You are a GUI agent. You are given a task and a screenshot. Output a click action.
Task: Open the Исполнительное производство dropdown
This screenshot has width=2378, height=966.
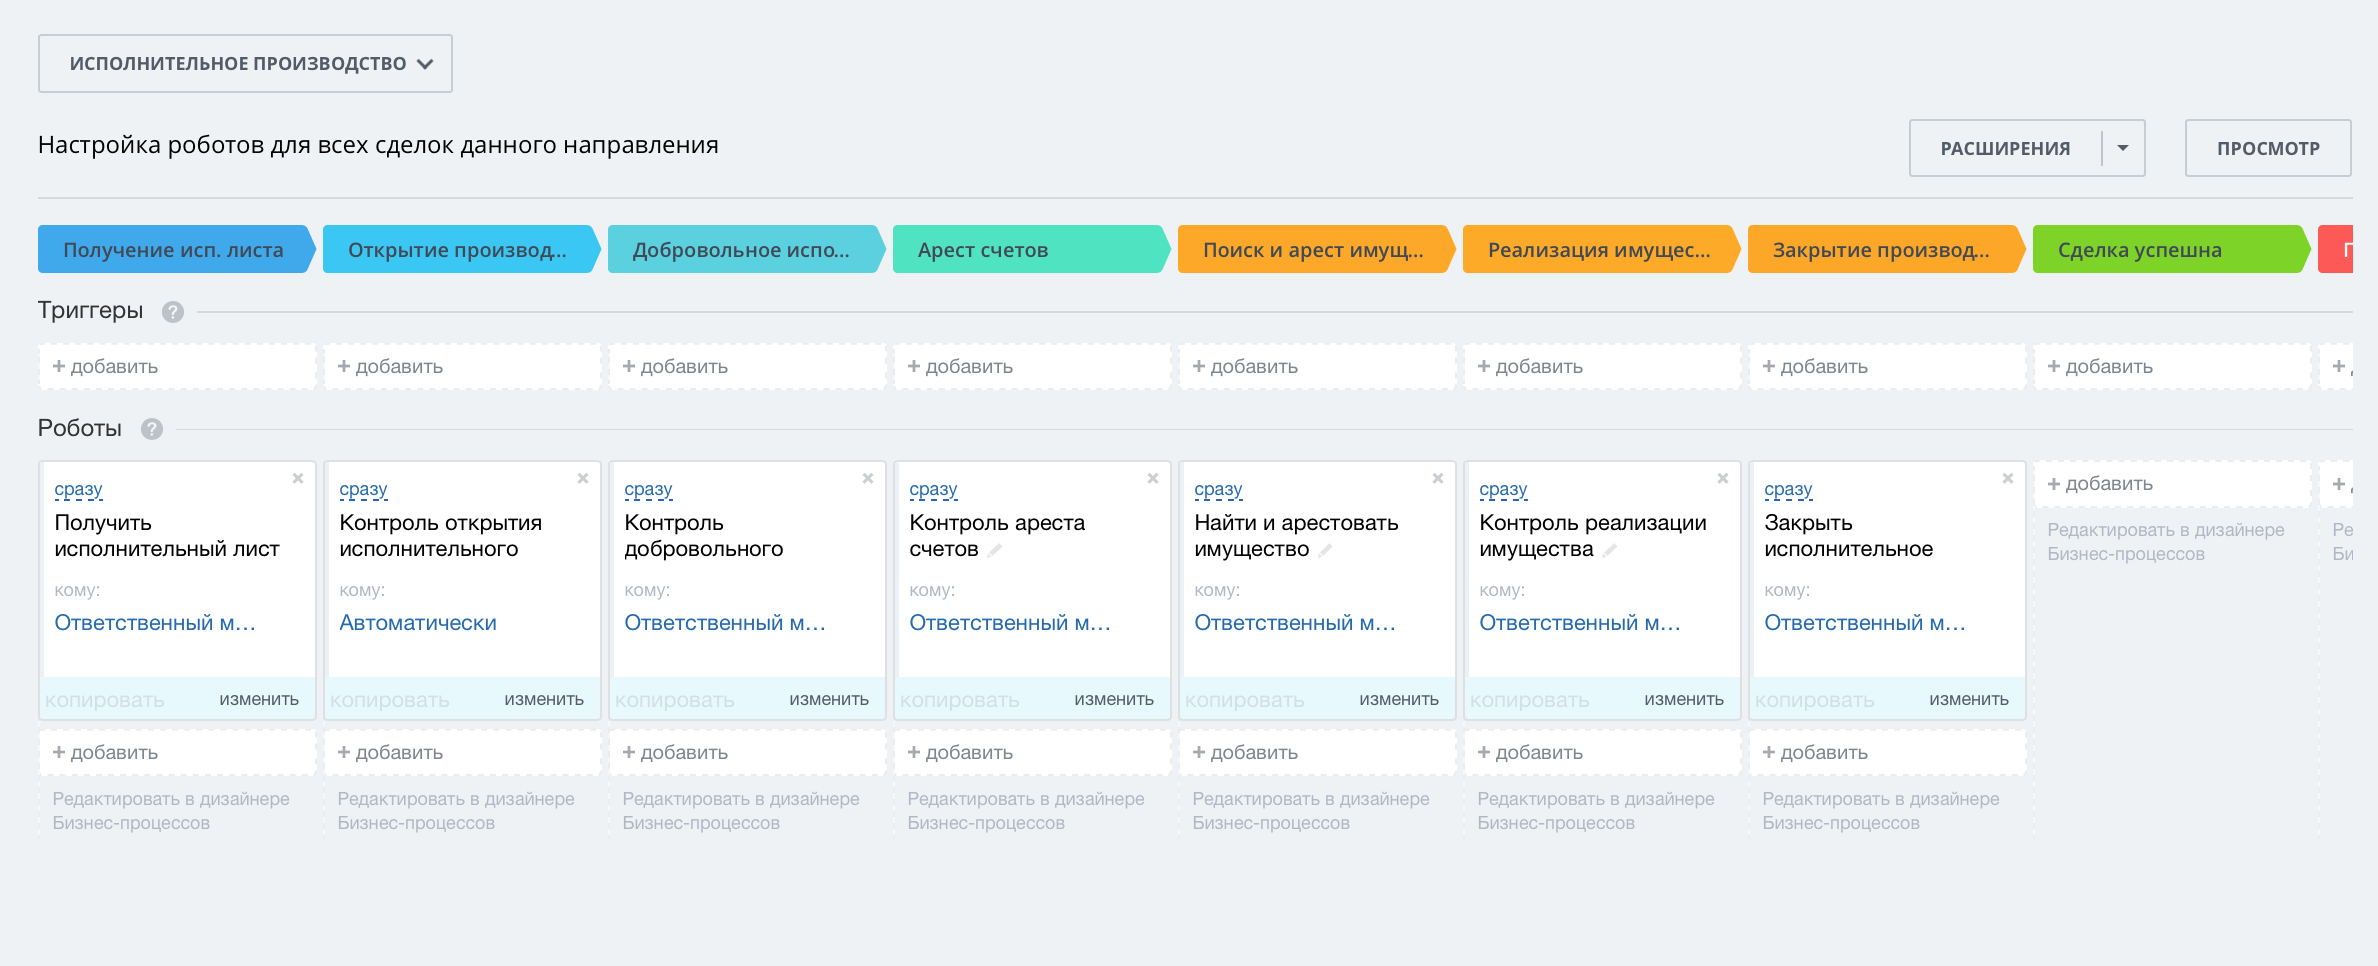point(245,64)
